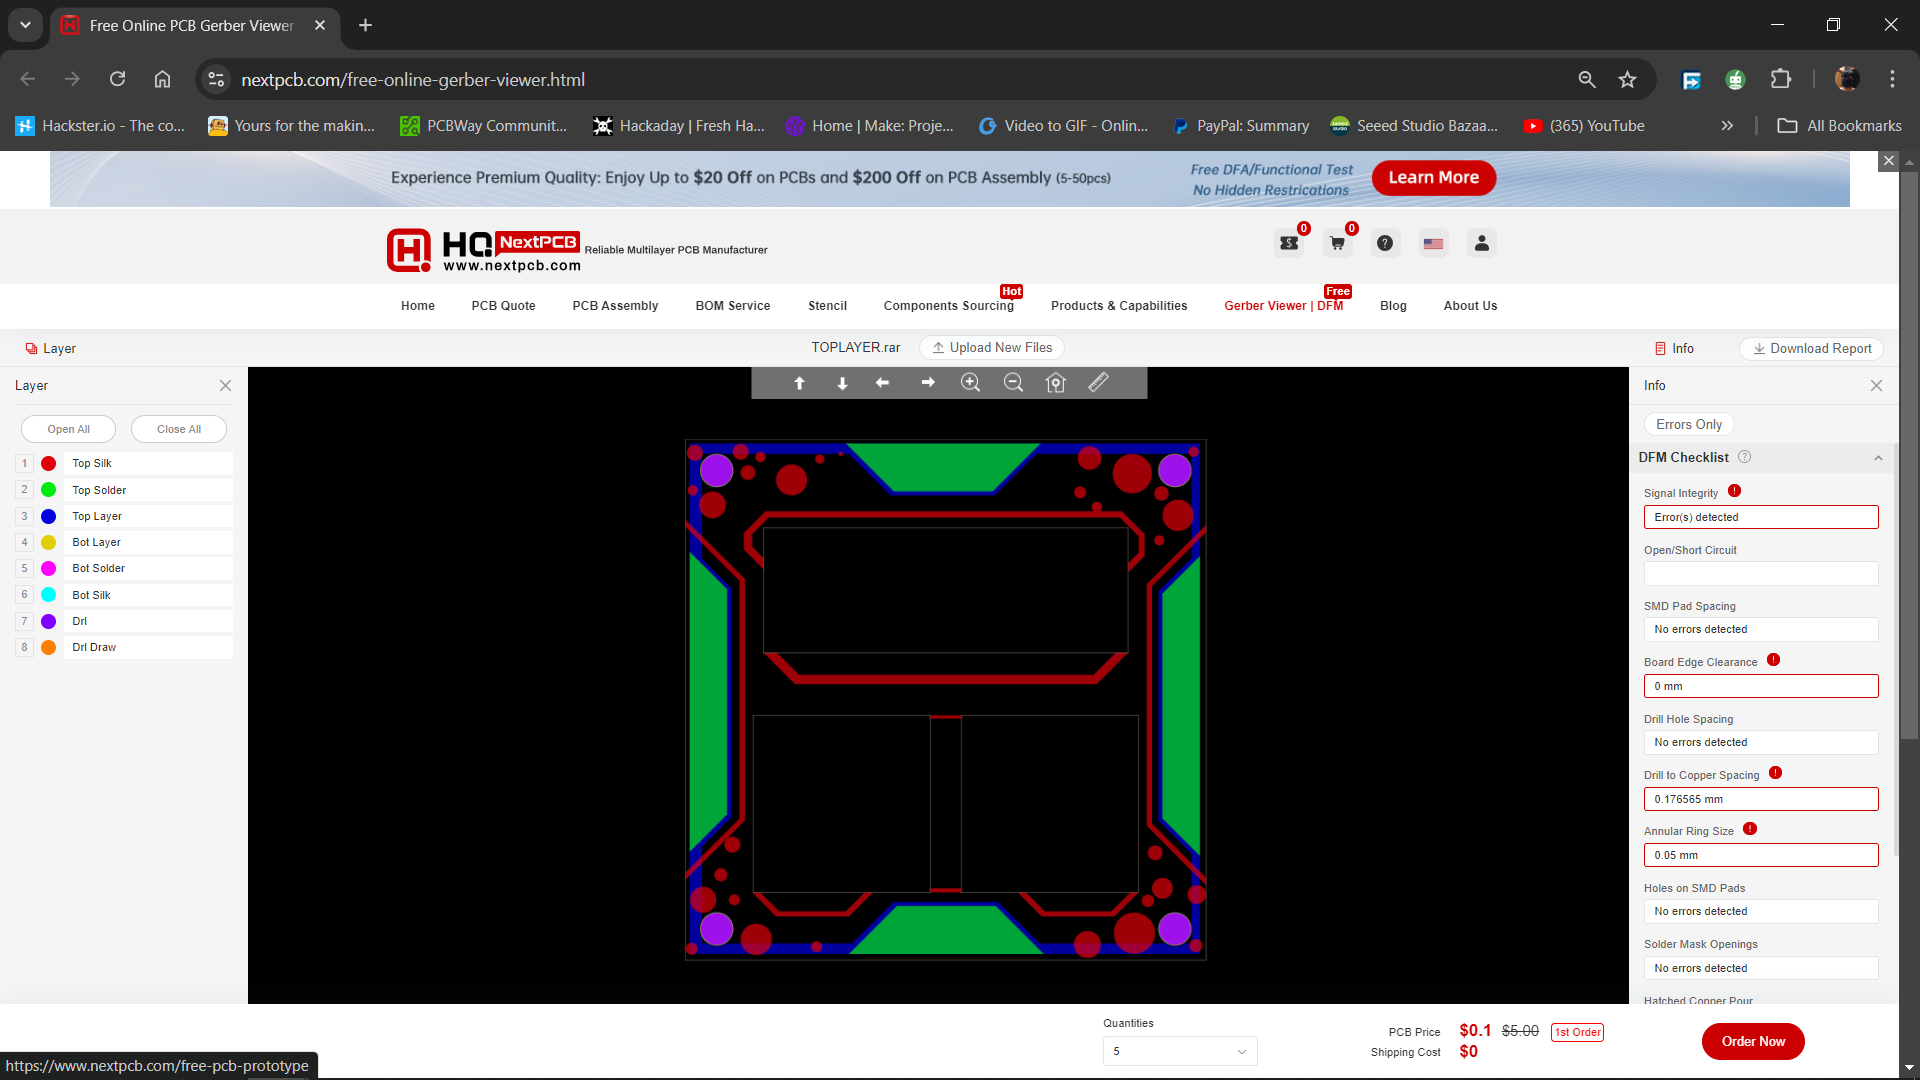This screenshot has height=1080, width=1920.
Task: Zoom in on the gerber view
Action: (970, 383)
